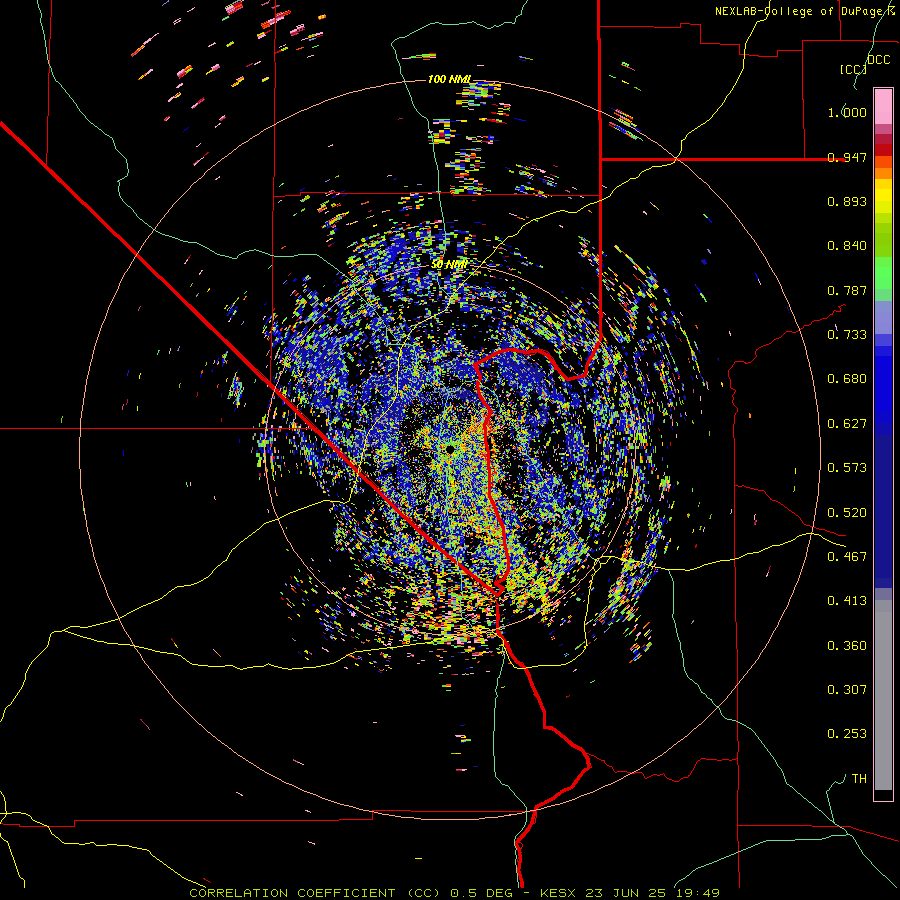900x900 pixels.
Task: Click the 0.253 color scale value
Action: (847, 734)
